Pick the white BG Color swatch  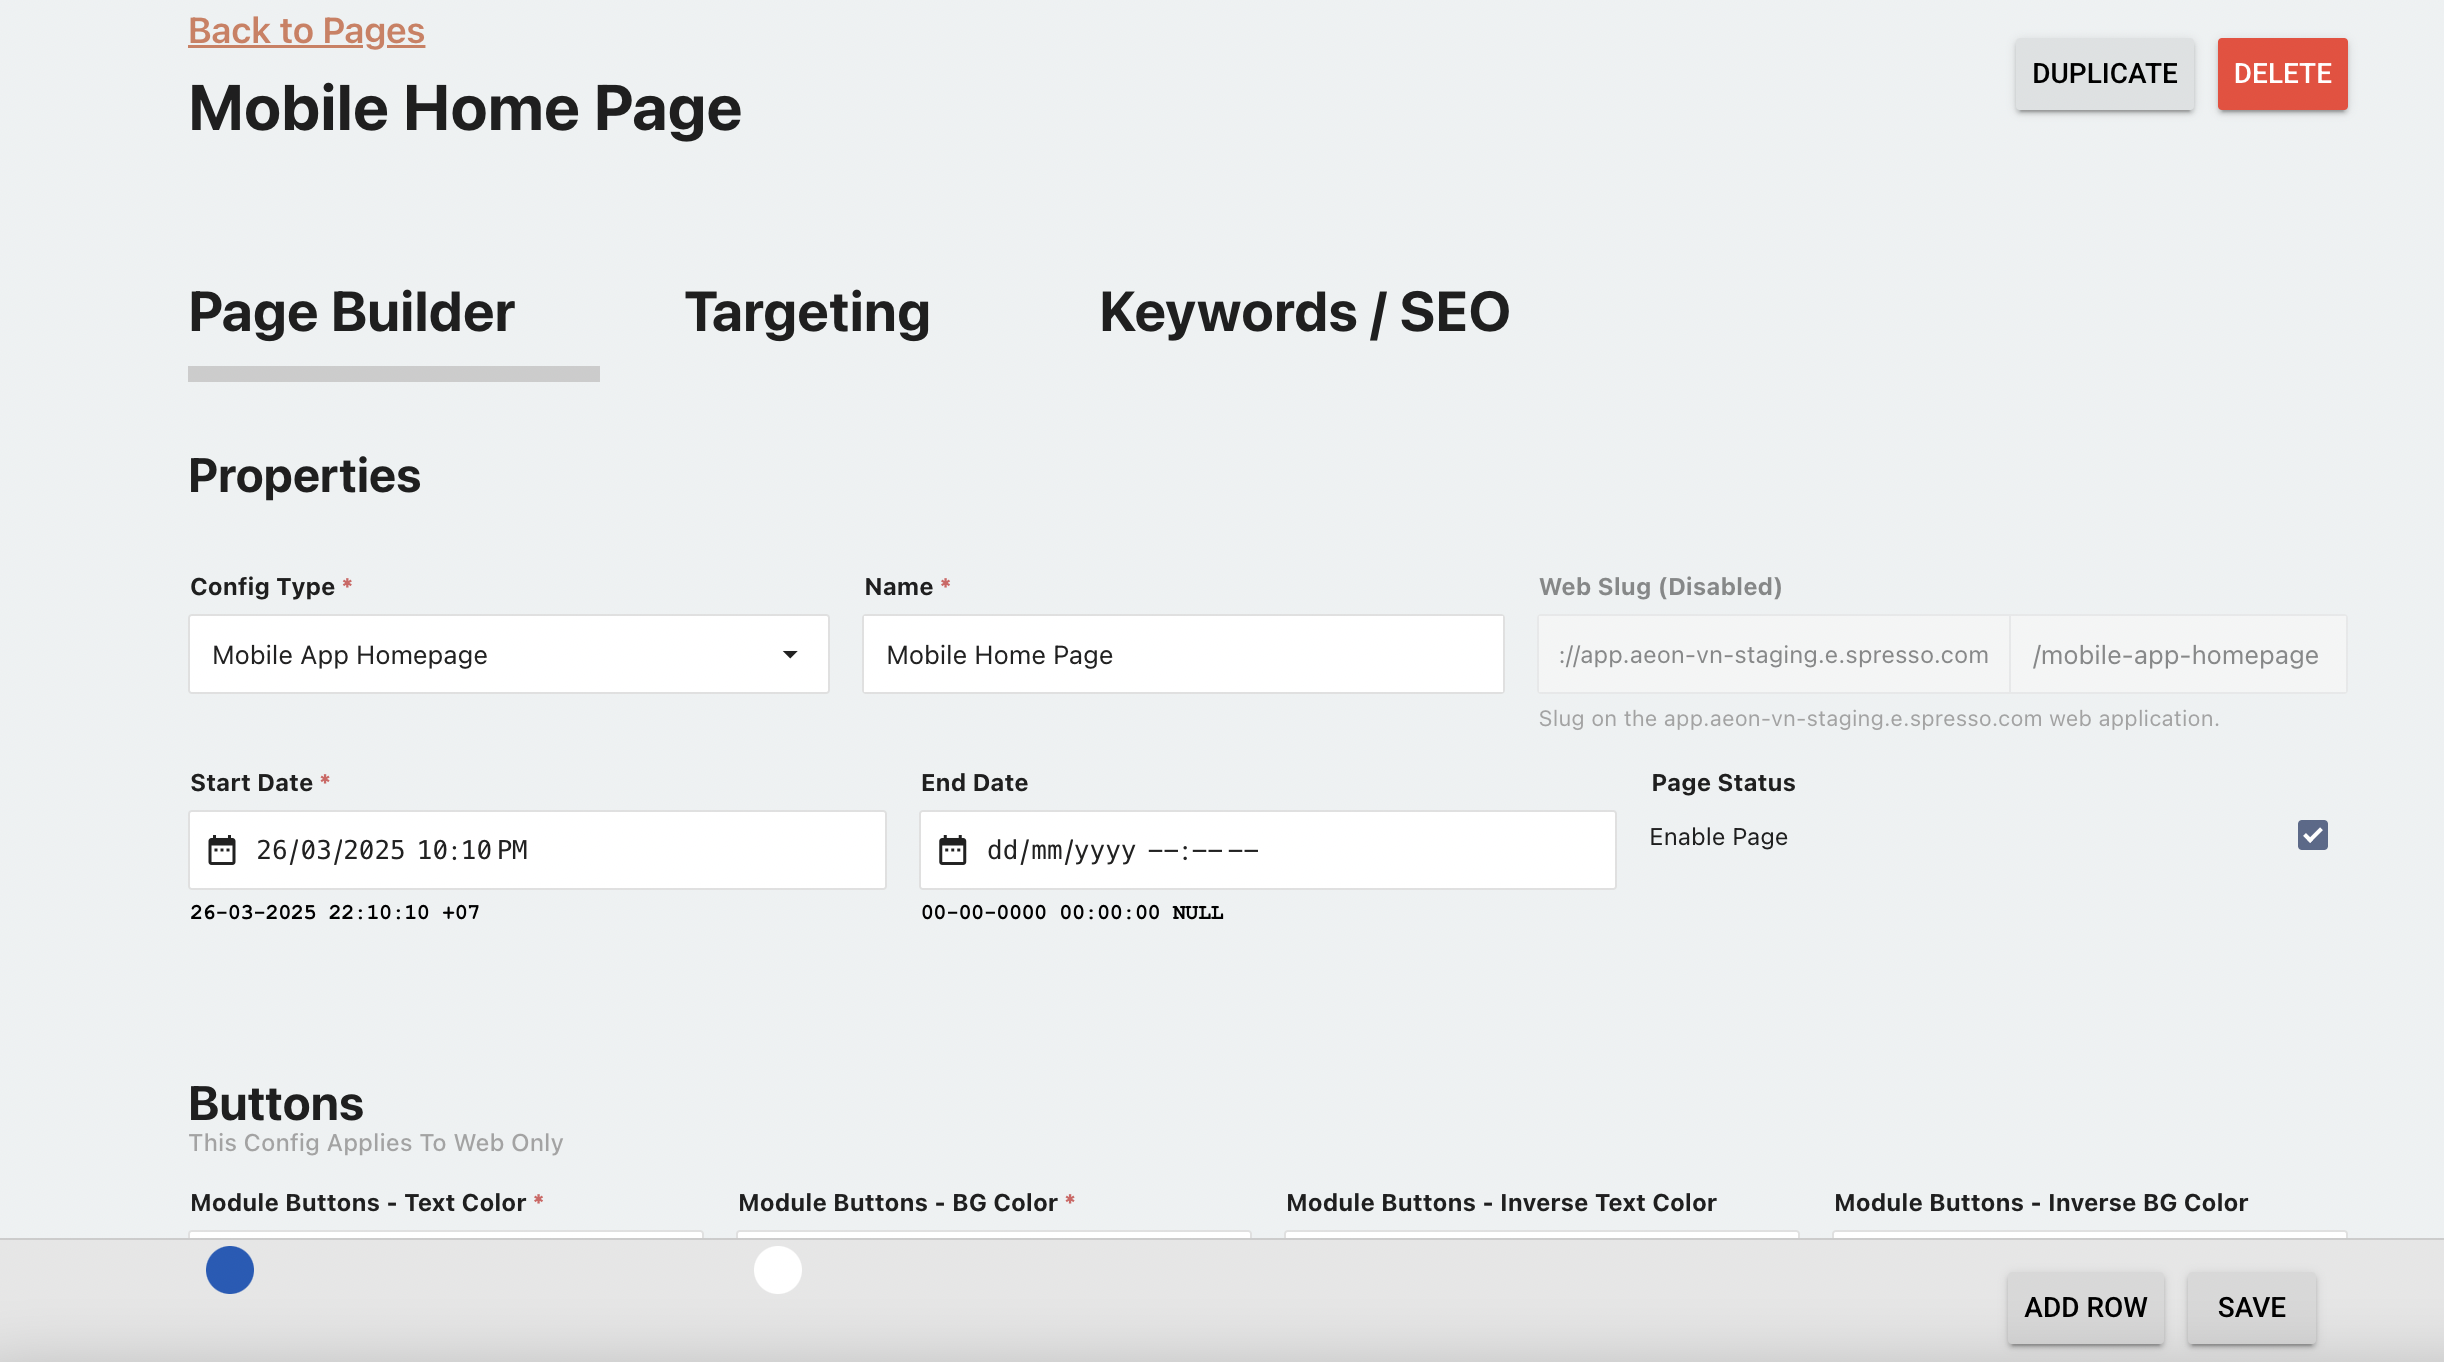pos(778,1270)
